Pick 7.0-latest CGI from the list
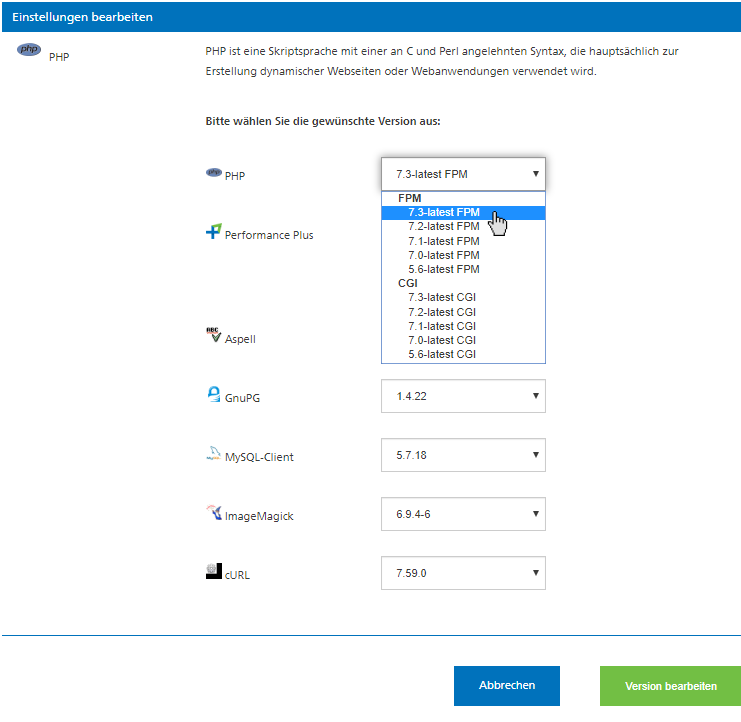Viewport: 741px width, 722px height. click(x=443, y=340)
